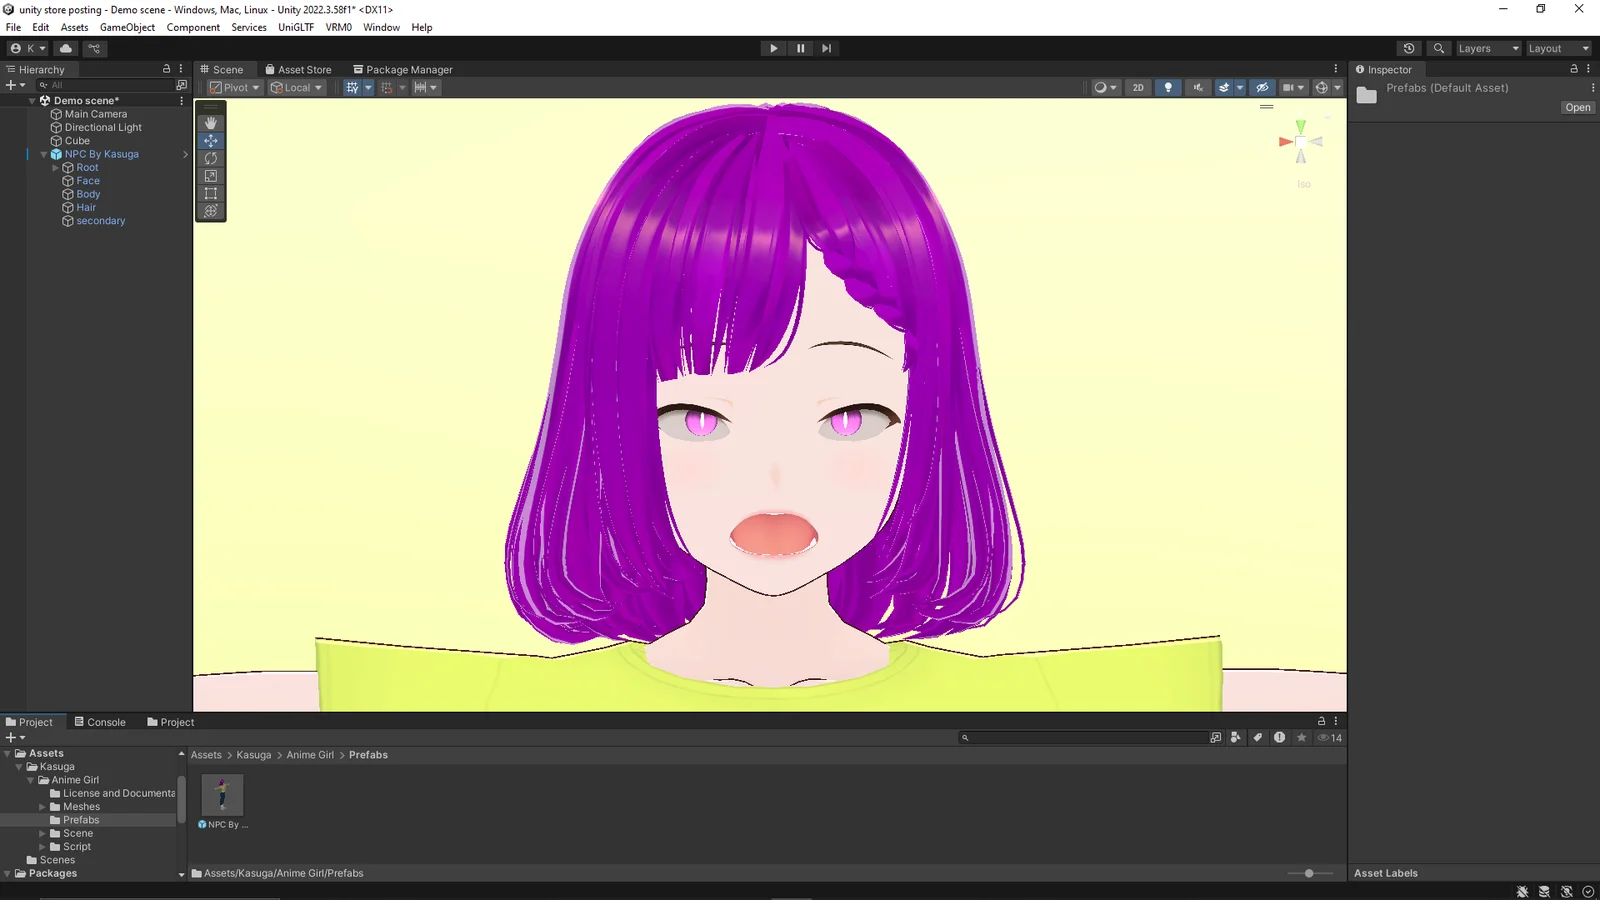Switch to 2D view mode
Viewport: 1600px width, 900px height.
[1137, 87]
